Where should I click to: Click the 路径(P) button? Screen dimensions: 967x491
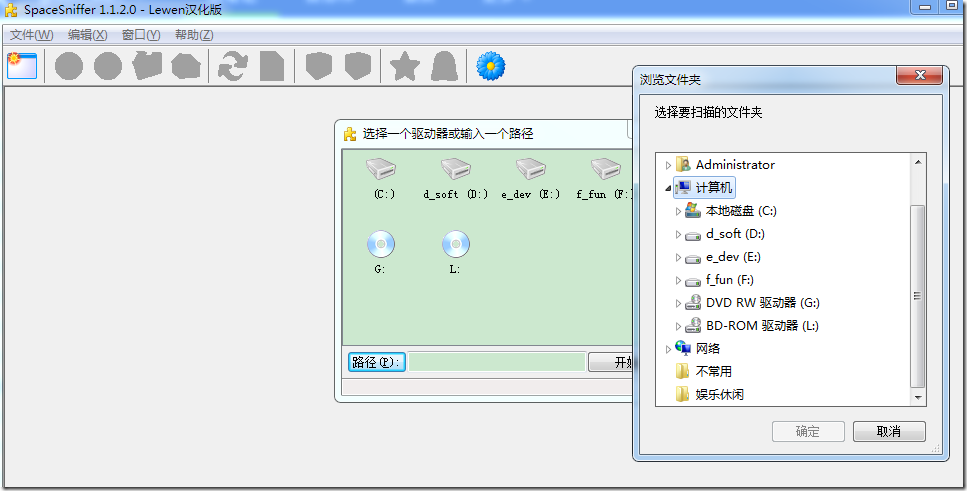[376, 362]
